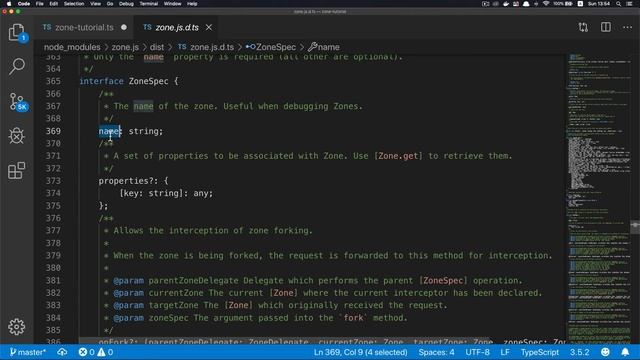This screenshot has width=640, height=360.
Task: Open the Selection menu
Action: 74,4
